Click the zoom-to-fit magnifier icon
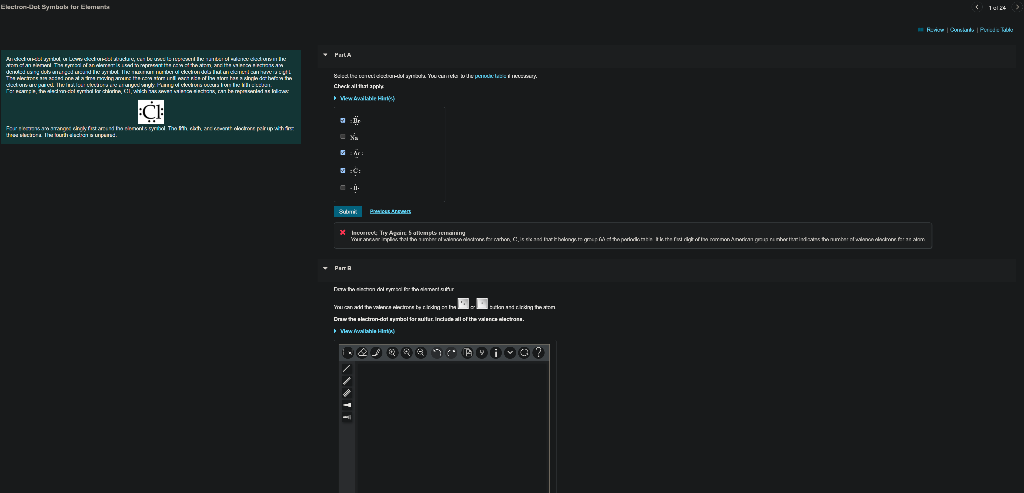The height and width of the screenshot is (493, 1024). coord(392,353)
